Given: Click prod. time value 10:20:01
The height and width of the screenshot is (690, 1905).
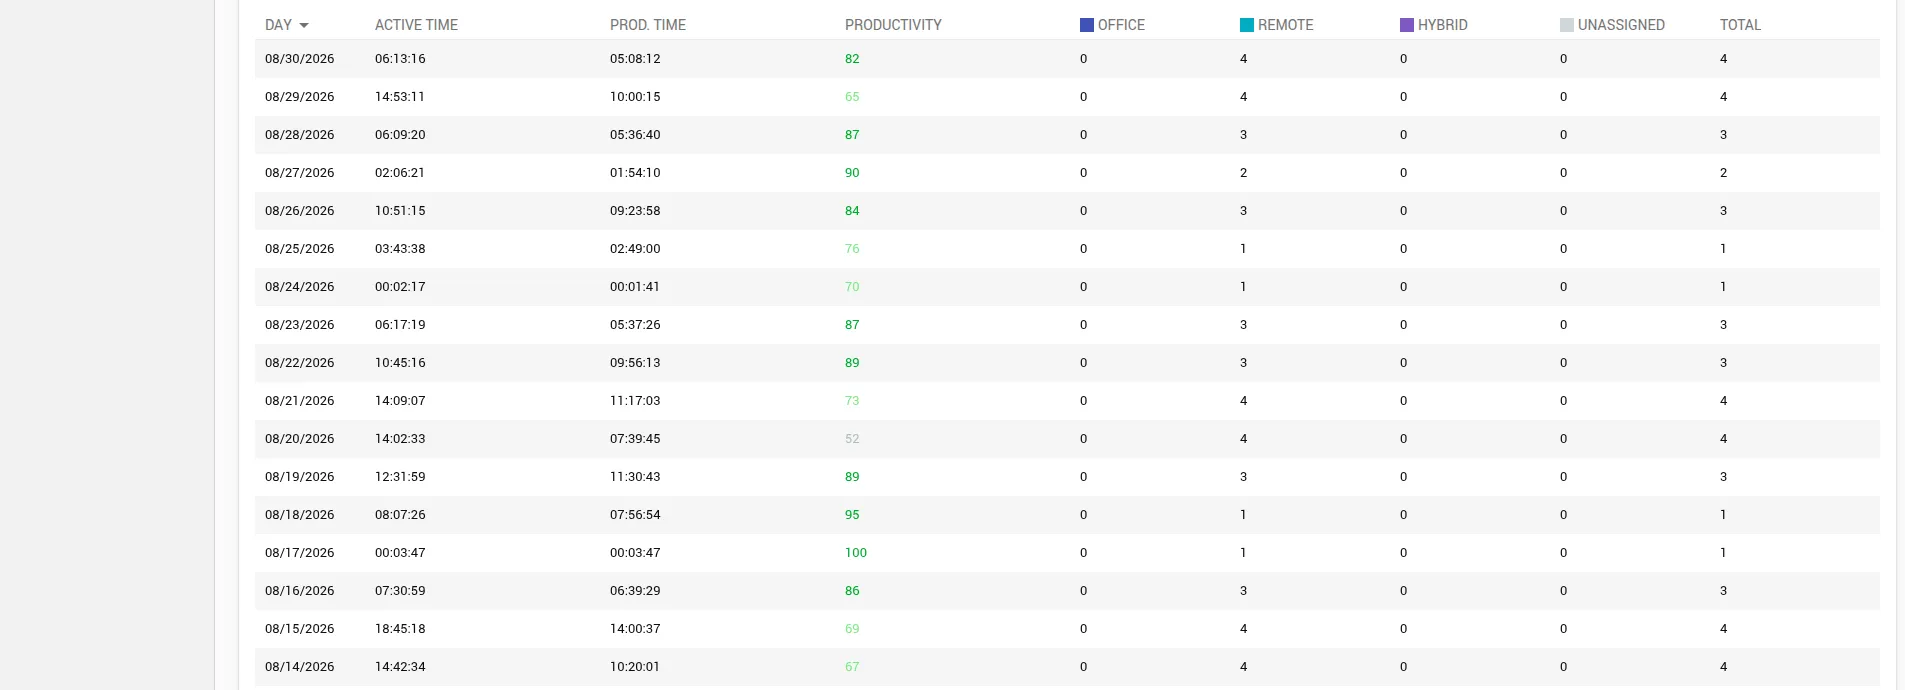Looking at the screenshot, I should click(635, 667).
